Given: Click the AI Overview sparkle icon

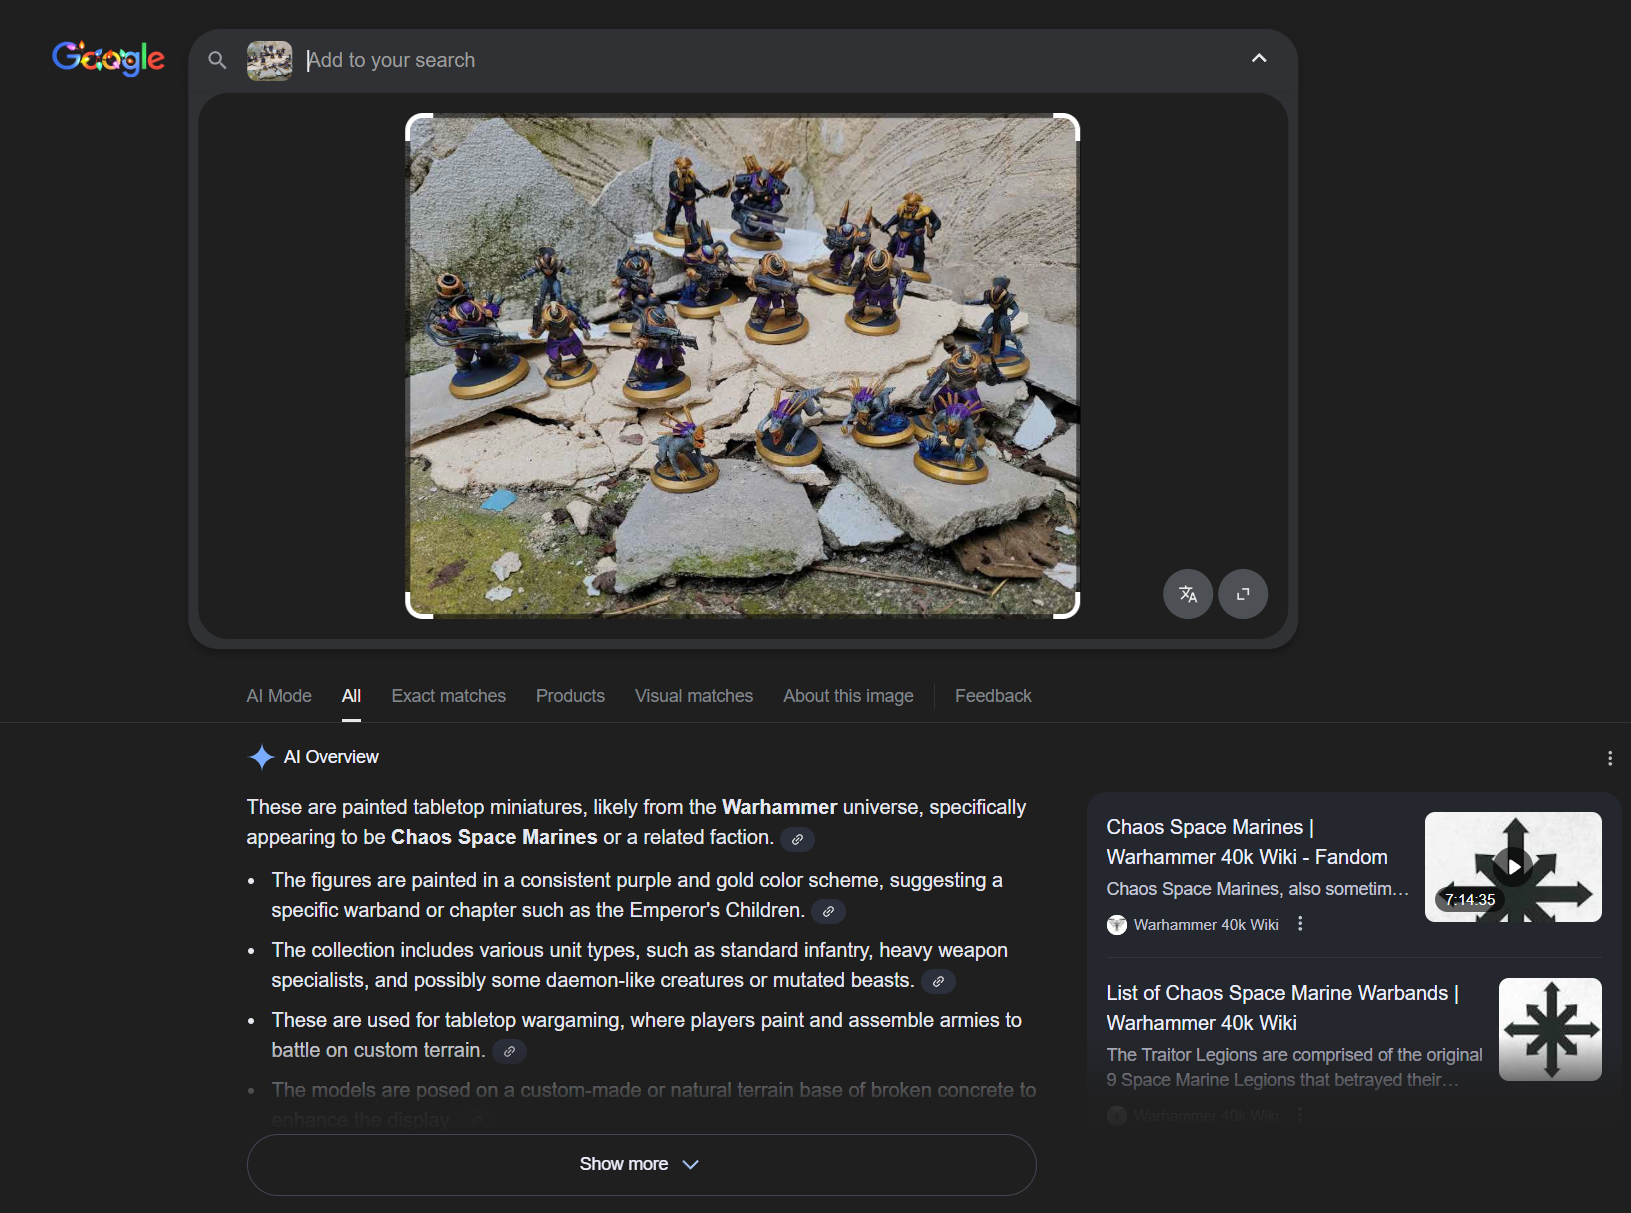Looking at the screenshot, I should click(261, 757).
